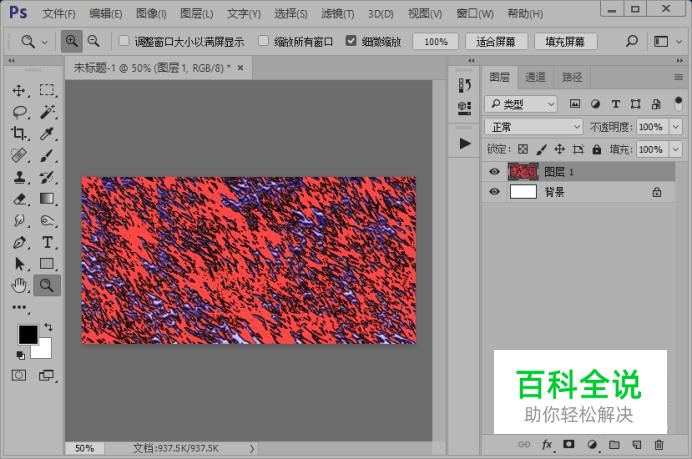Change screen mode from toolbox
692x459 pixels.
[x=46, y=376]
